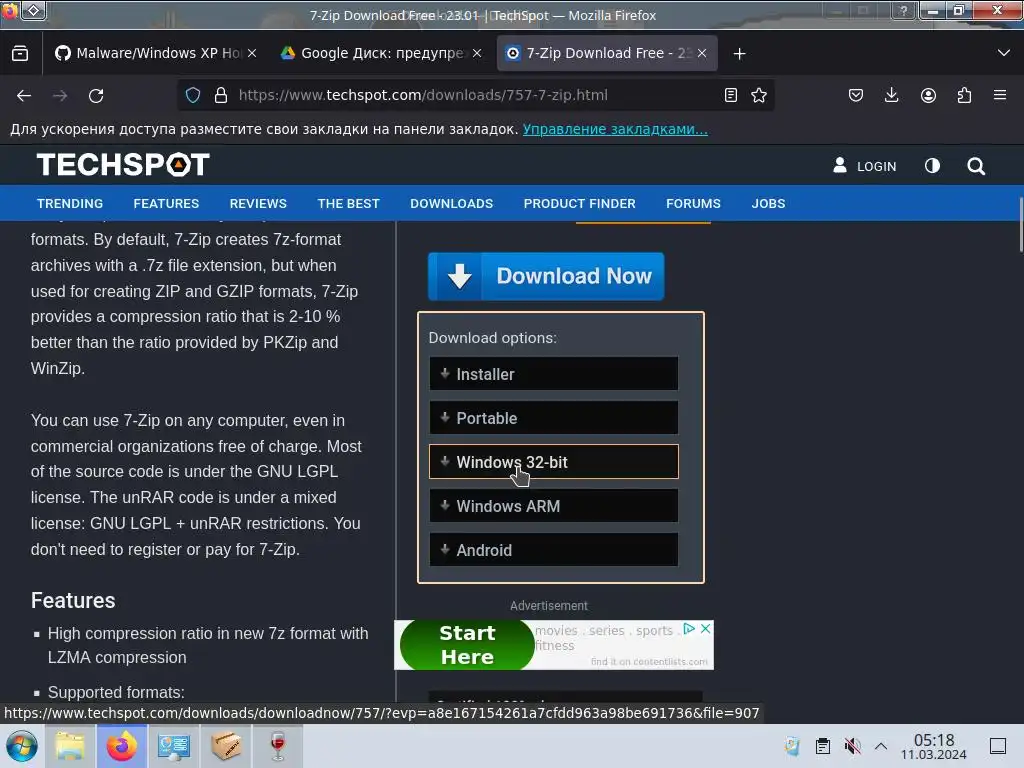Image resolution: width=1024 pixels, height=768 pixels.
Task: Save page to Pocket
Action: click(856, 95)
